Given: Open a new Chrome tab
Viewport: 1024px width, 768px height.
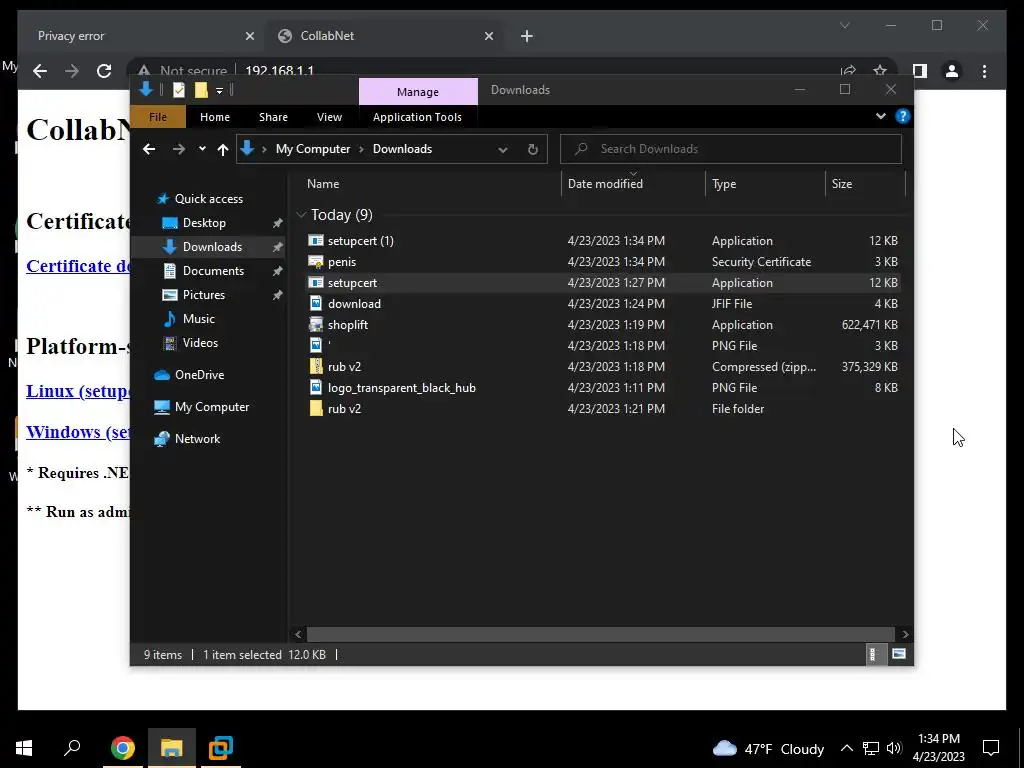Looking at the screenshot, I should tap(527, 37).
